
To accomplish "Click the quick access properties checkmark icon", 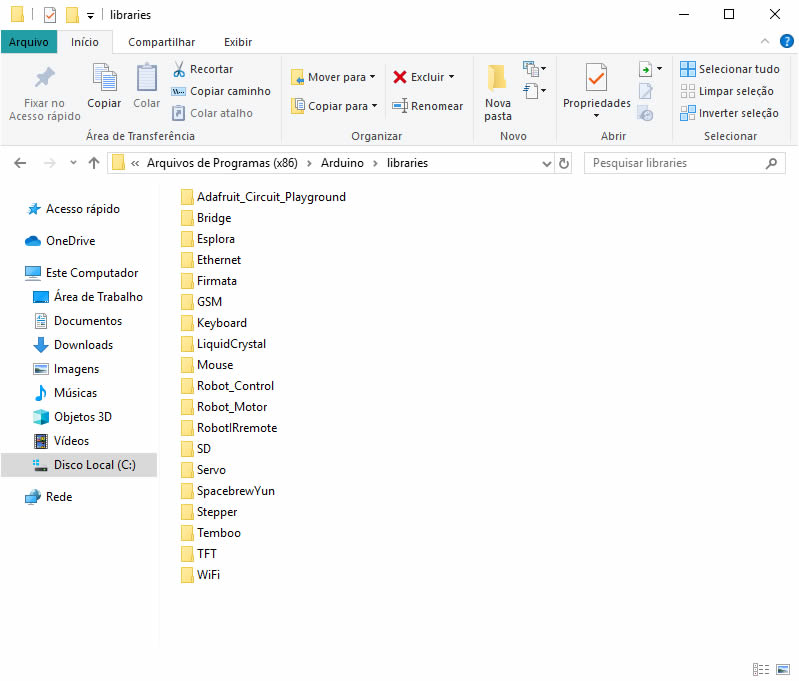I will click(x=50, y=15).
